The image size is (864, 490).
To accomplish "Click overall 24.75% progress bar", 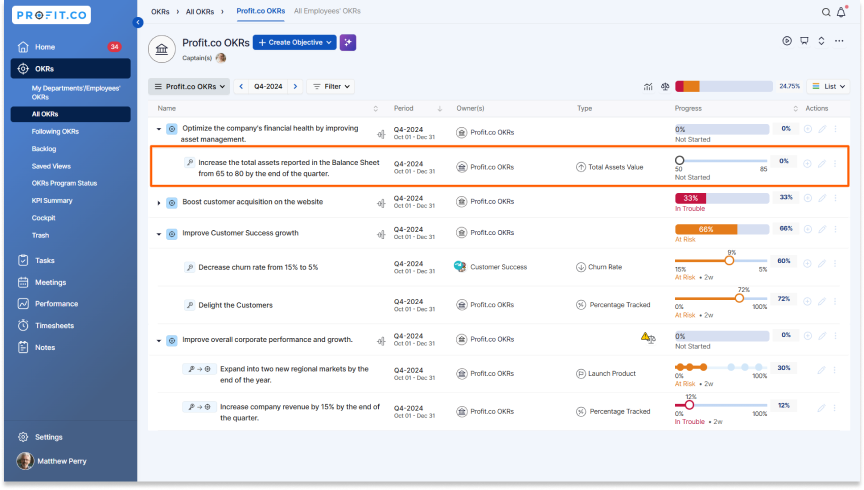I will (x=723, y=87).
